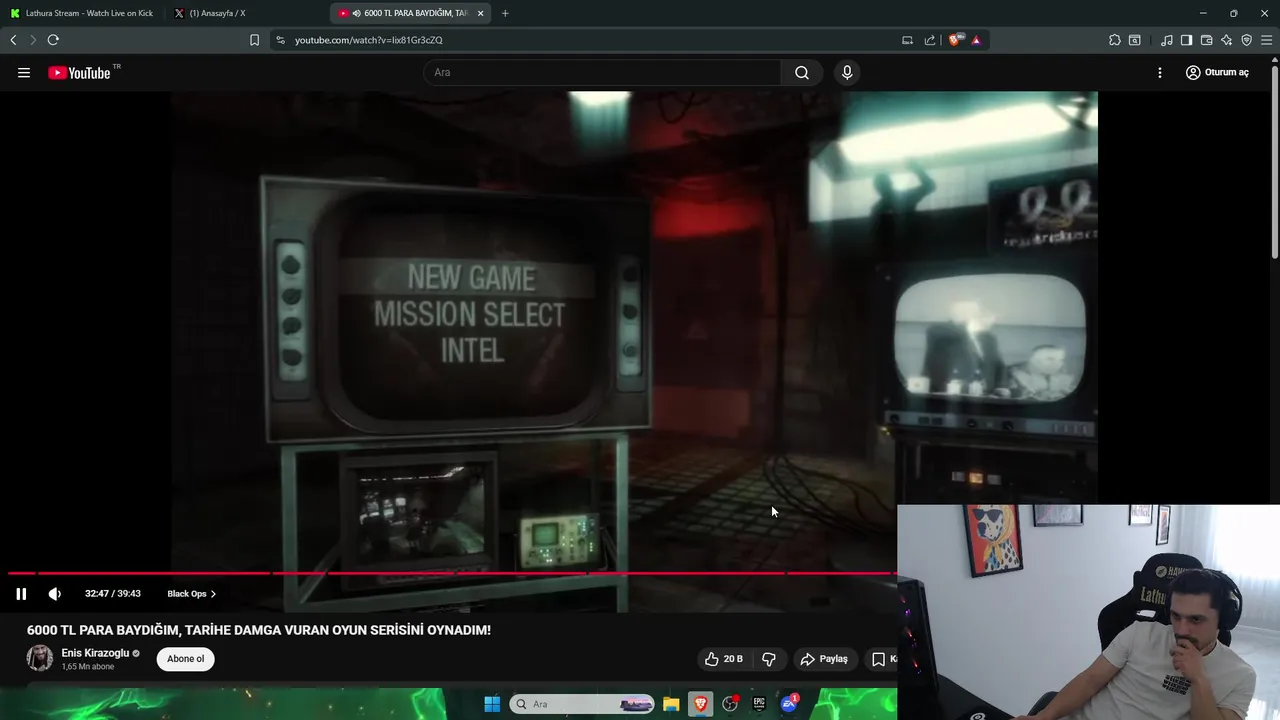Go back in browser history

[x=13, y=40]
